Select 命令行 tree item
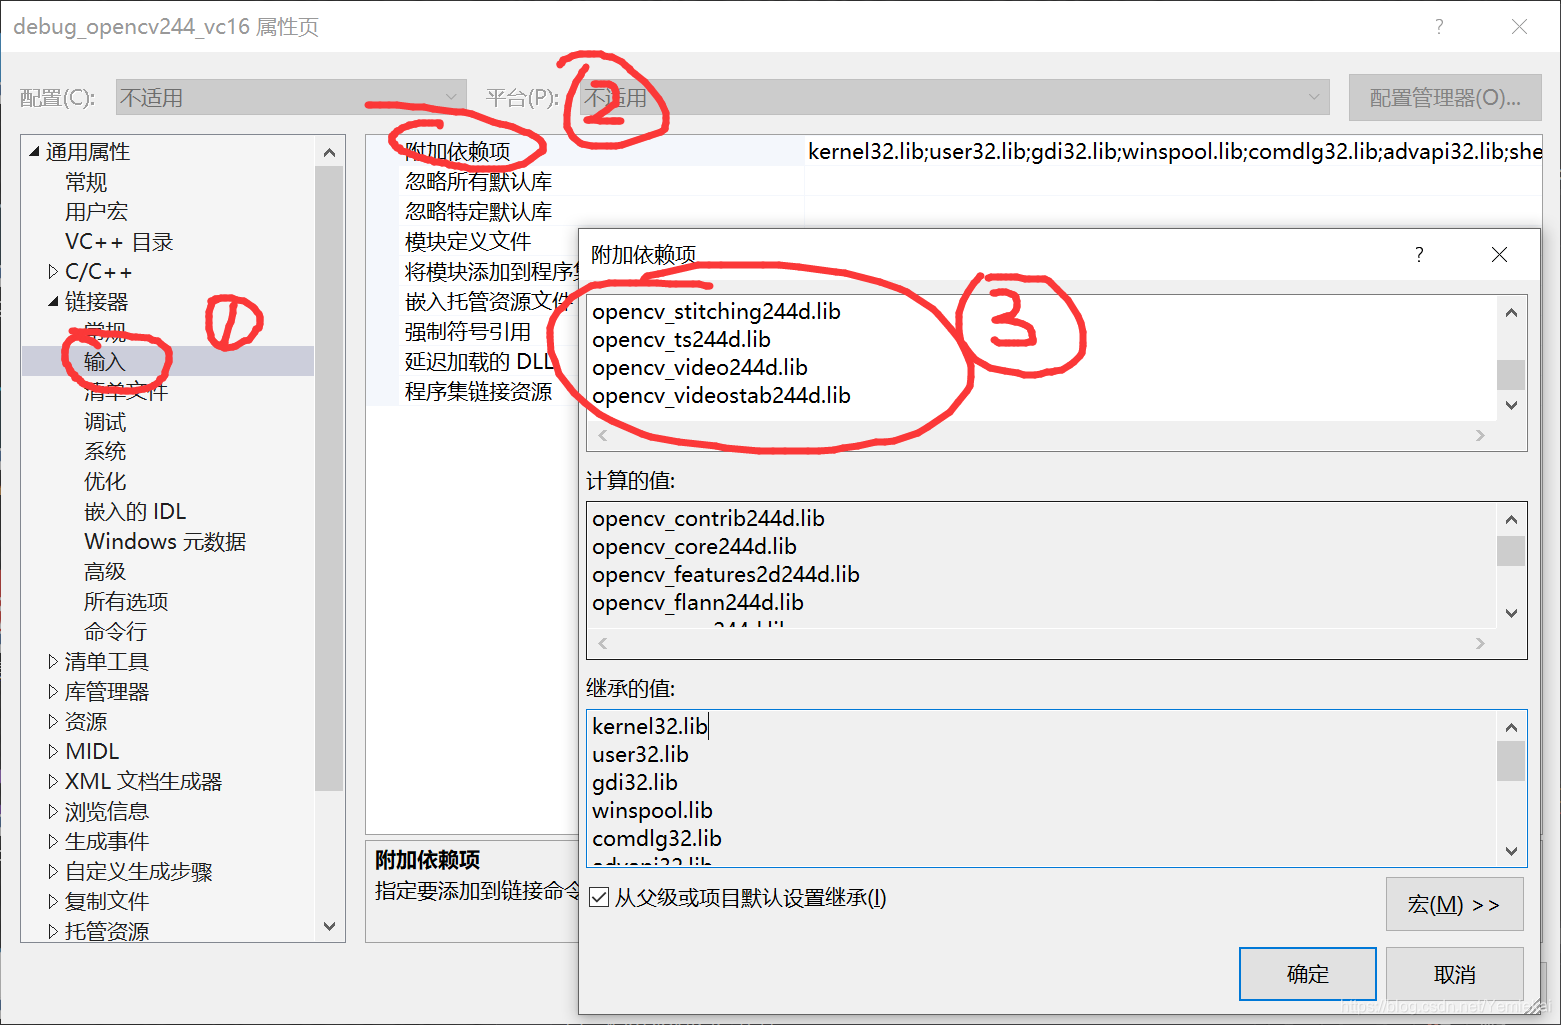 tap(115, 631)
